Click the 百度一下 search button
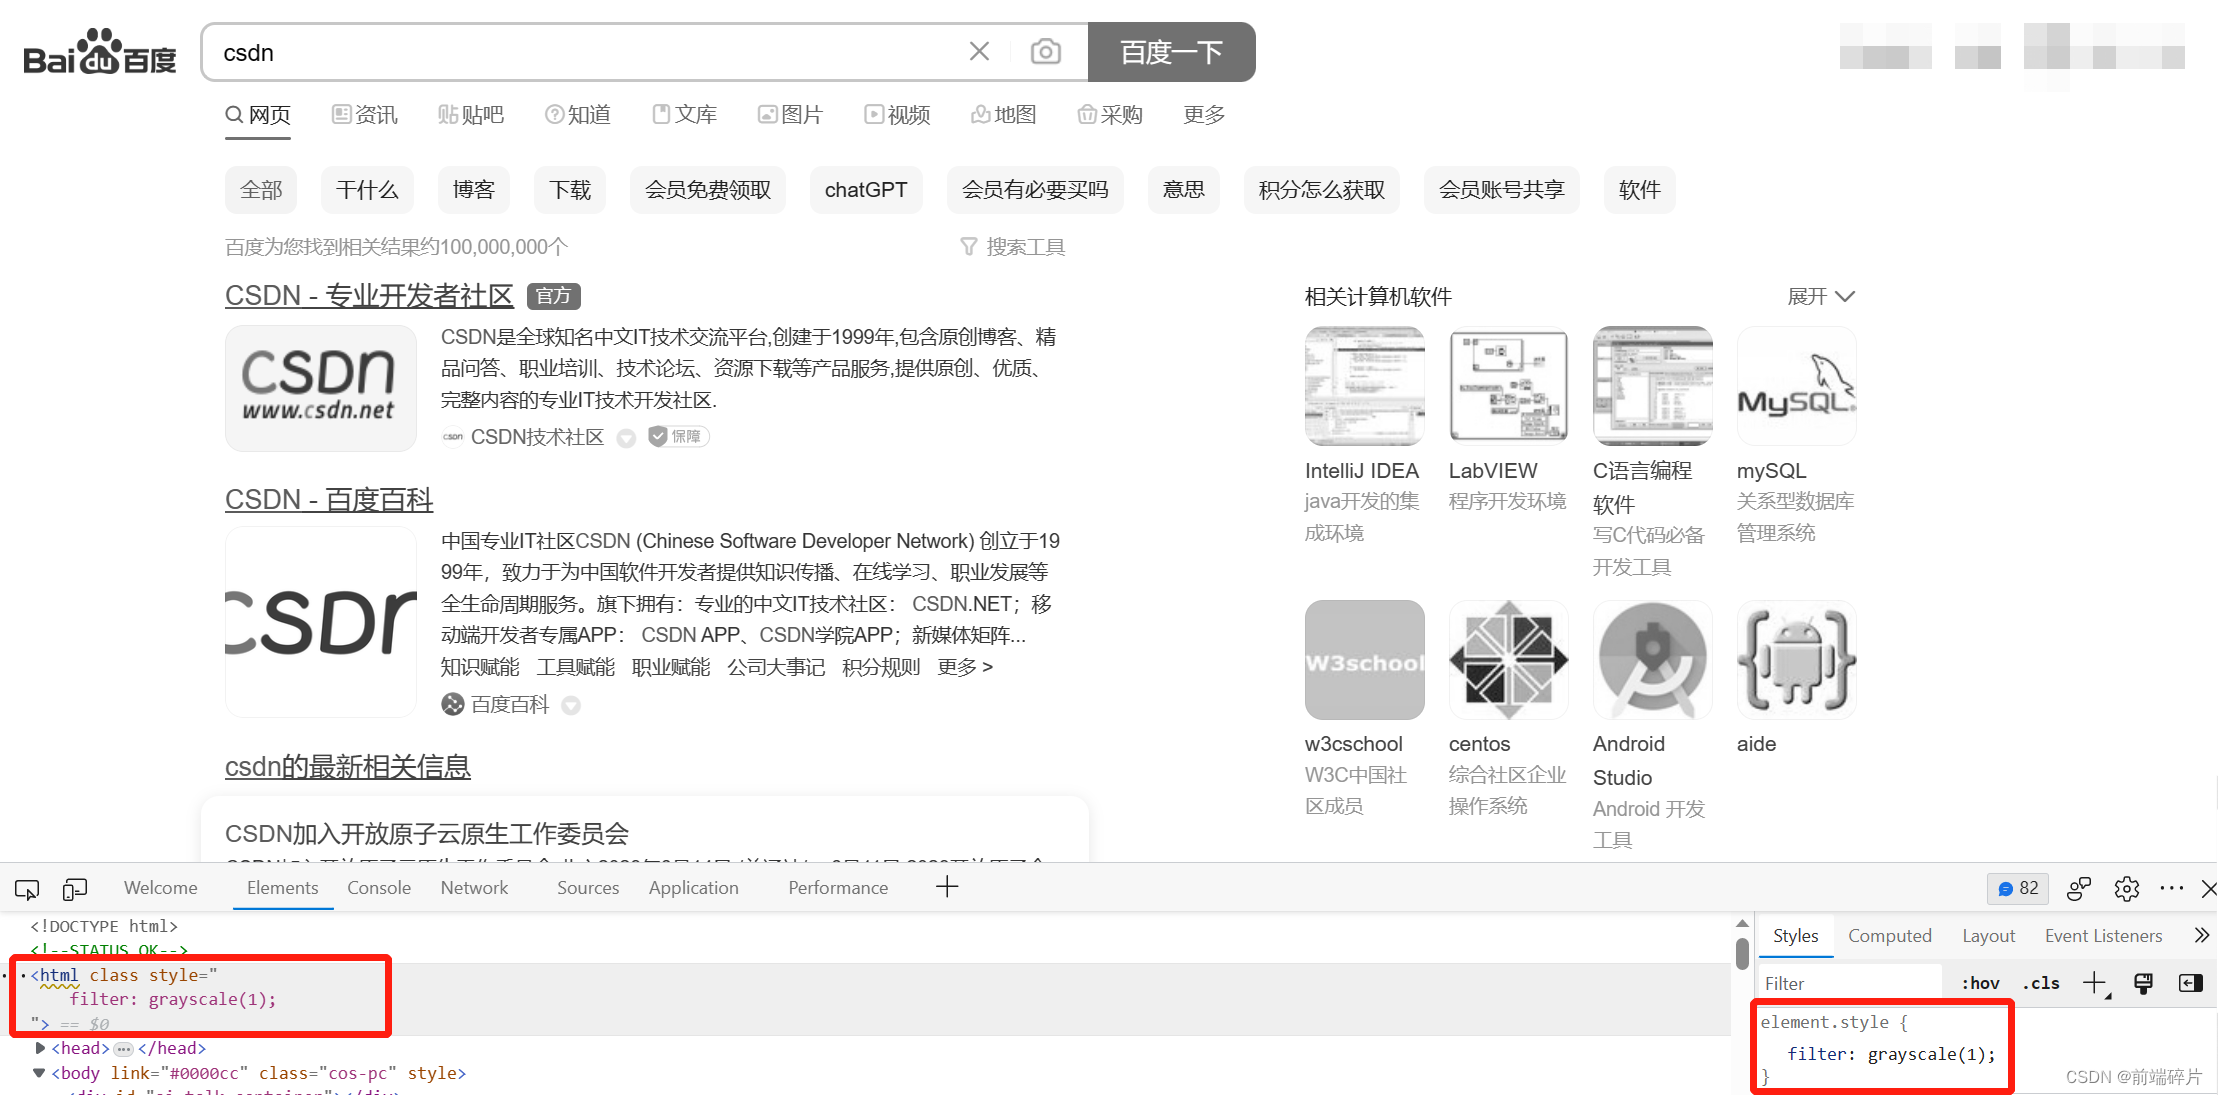The height and width of the screenshot is (1095, 2218). pyautogui.click(x=1171, y=52)
